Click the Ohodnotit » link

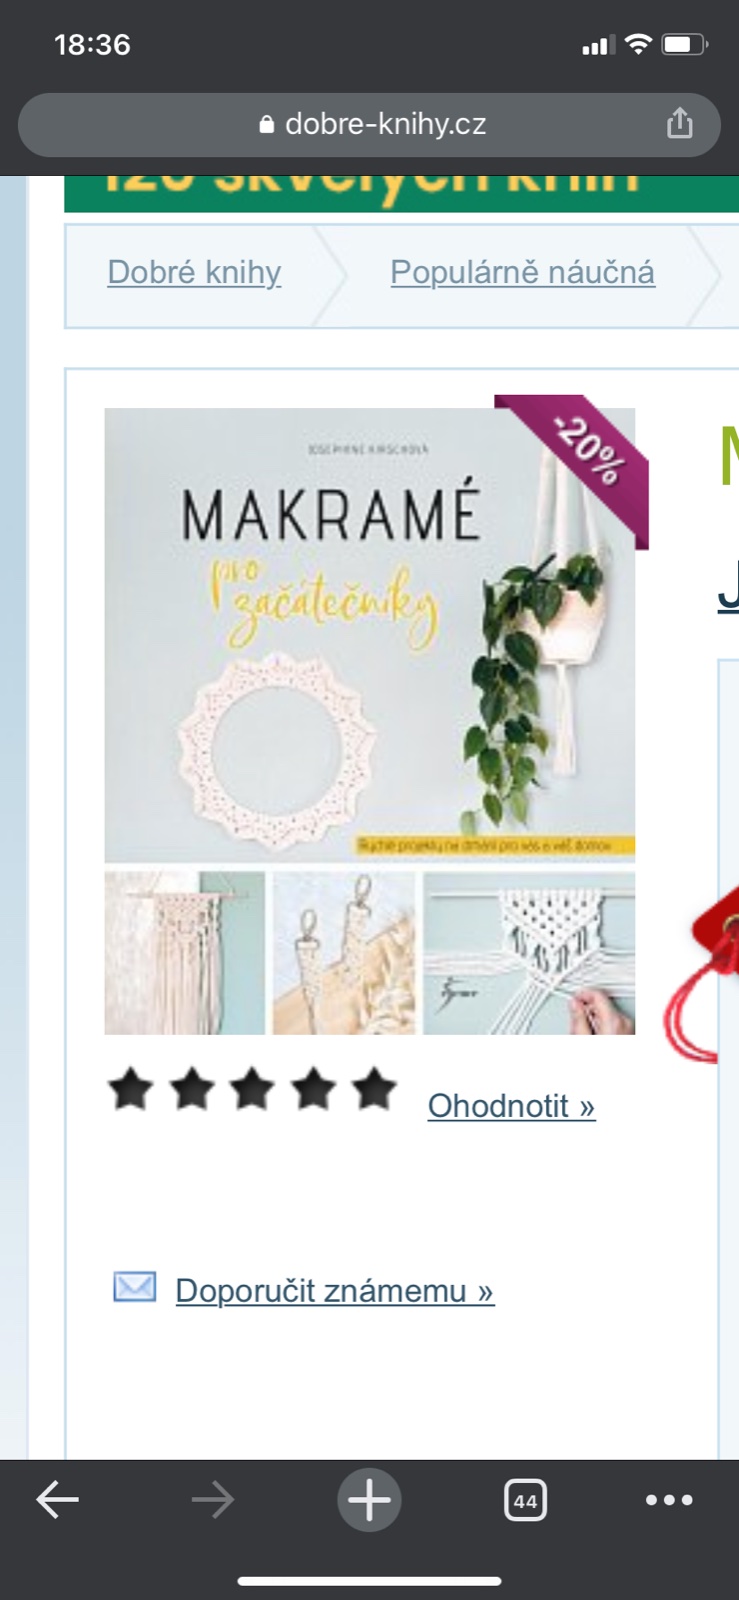tap(511, 1105)
